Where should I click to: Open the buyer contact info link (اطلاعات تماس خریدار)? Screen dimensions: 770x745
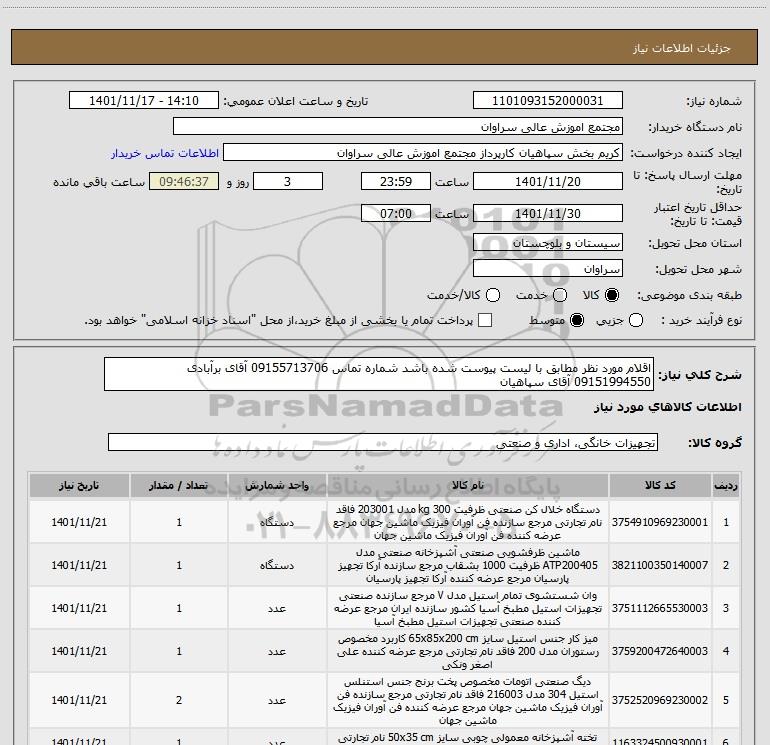click(x=165, y=153)
